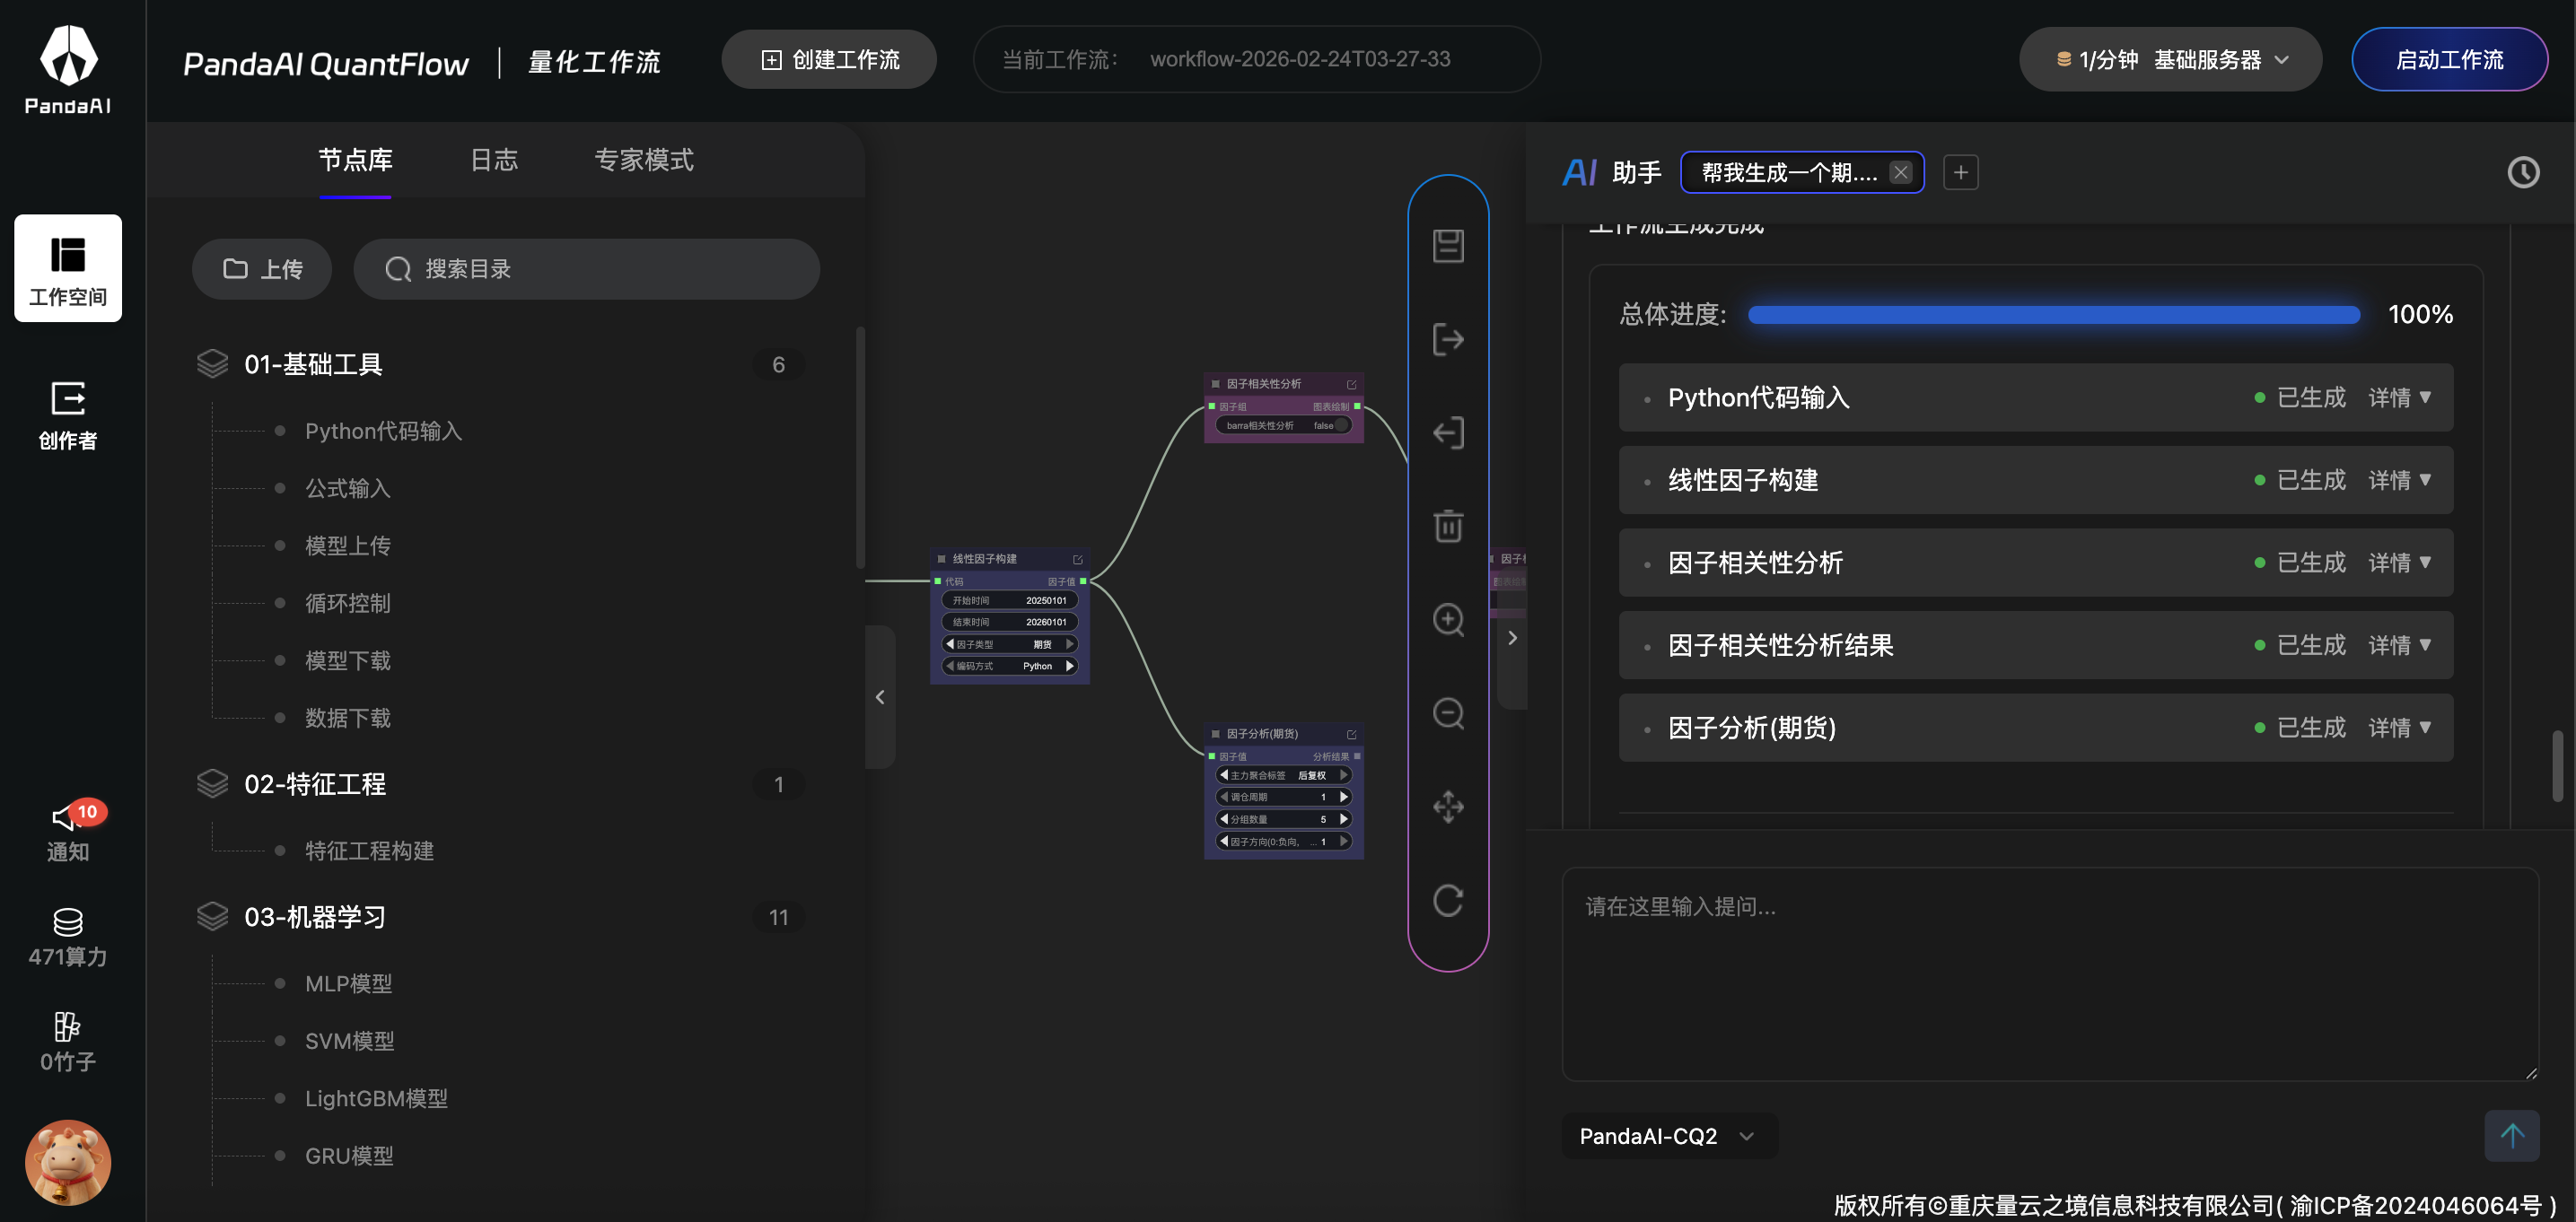Click the four-arrow move canvas icon
Screen dimensions: 2576x1222
pos(1448,807)
